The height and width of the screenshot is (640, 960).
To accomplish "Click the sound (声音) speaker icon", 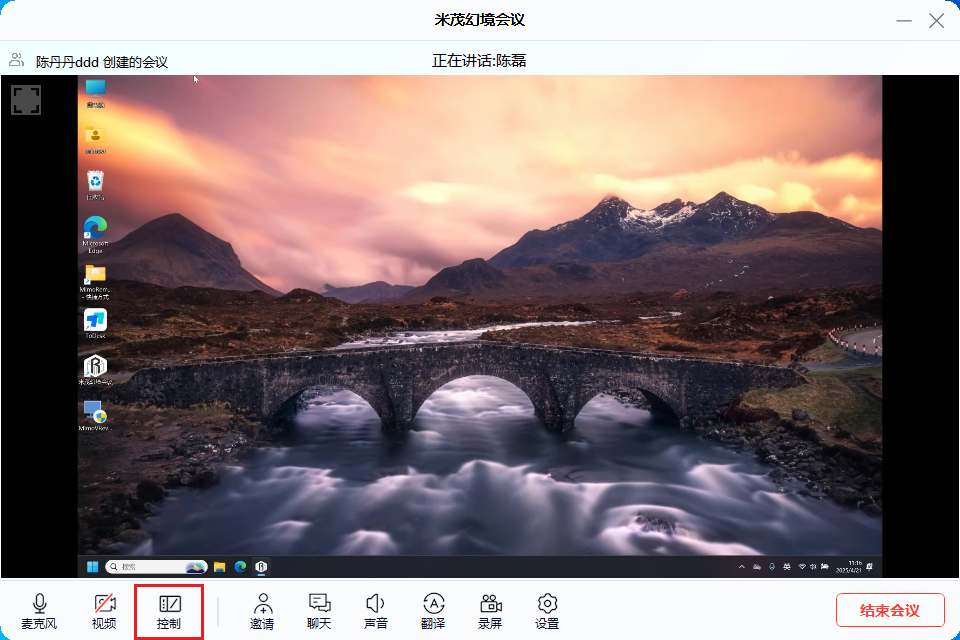I will click(375, 611).
